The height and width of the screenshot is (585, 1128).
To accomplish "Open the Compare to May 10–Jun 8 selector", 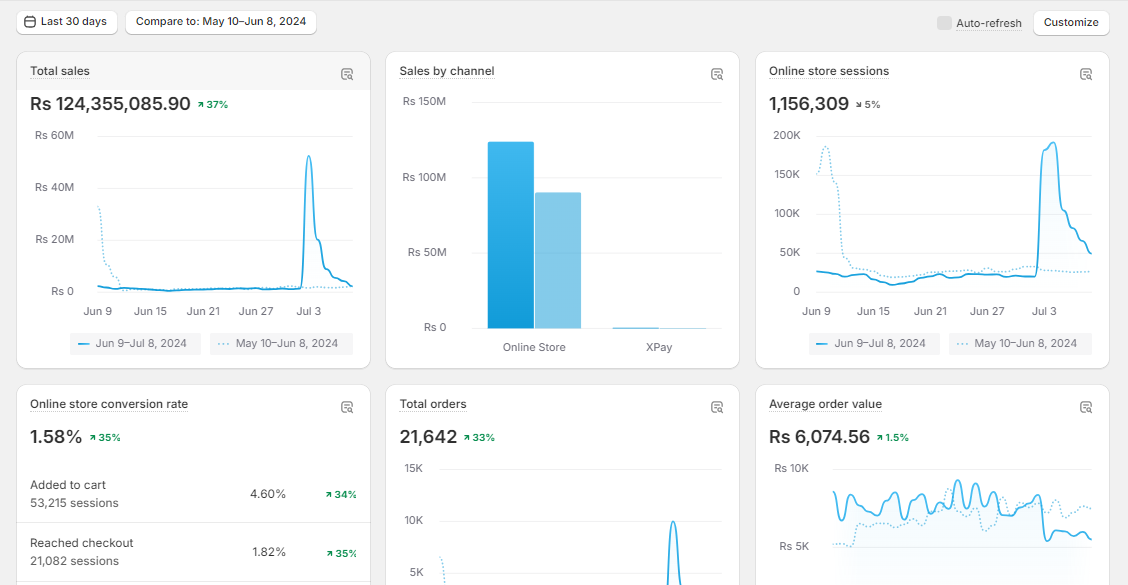I will 221,22.
